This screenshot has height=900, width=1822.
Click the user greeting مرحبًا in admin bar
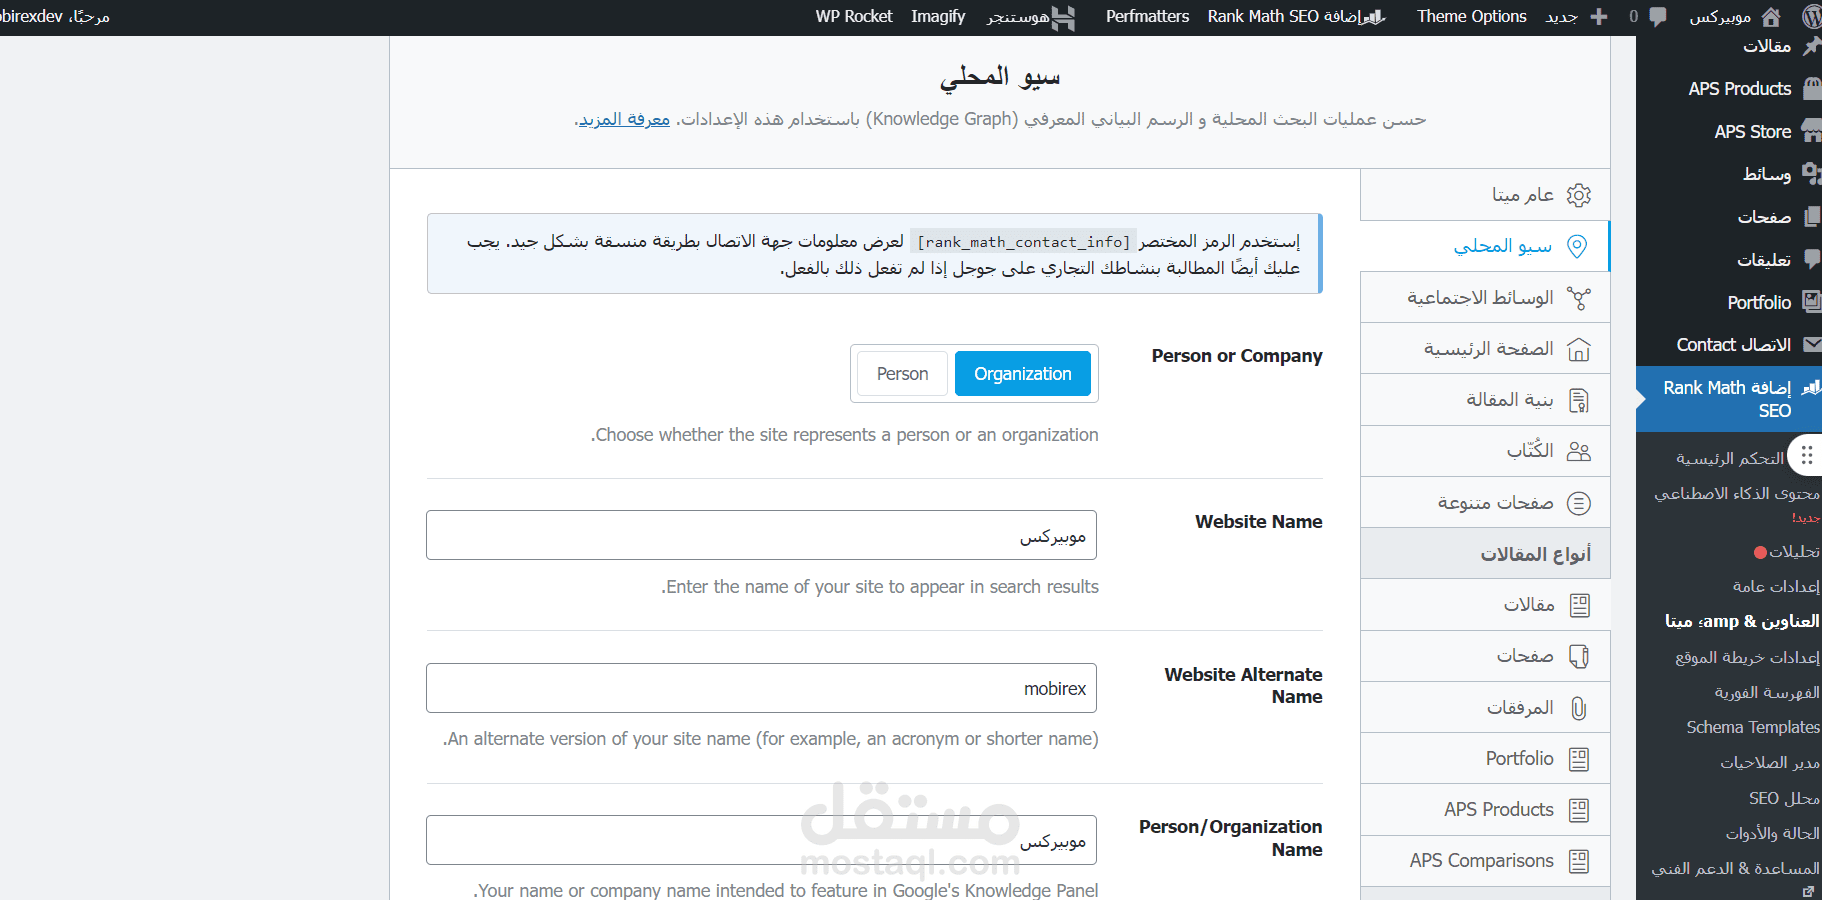55,16
